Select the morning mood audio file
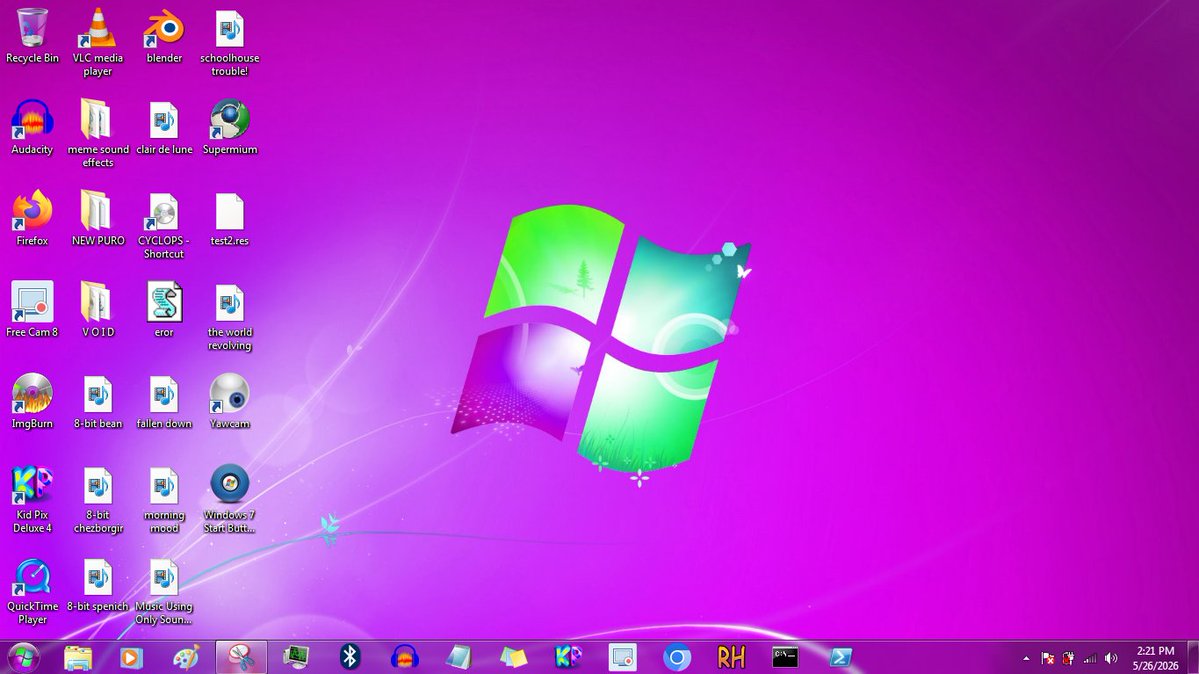This screenshot has width=1199, height=674. pos(164,499)
